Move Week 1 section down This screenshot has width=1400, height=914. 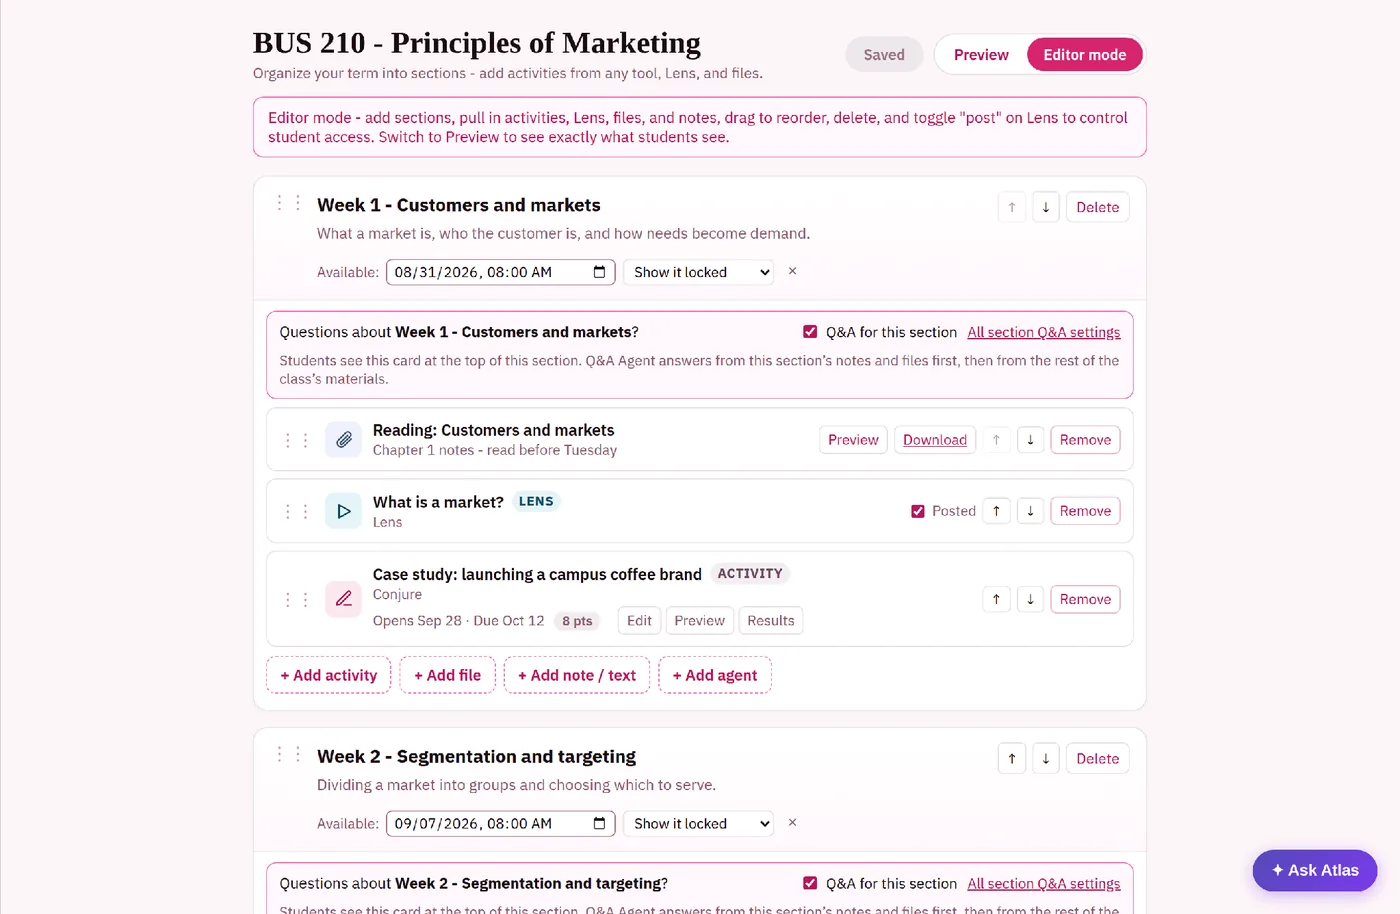[1046, 207]
